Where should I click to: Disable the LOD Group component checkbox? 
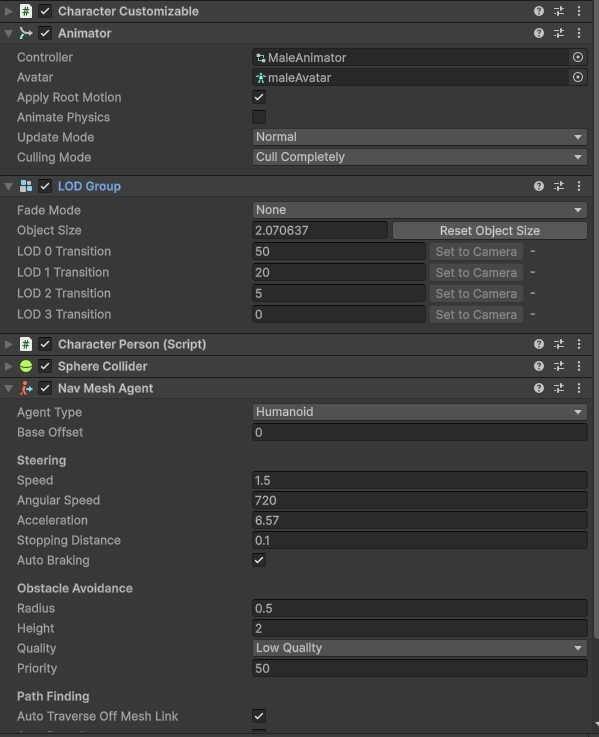45,186
